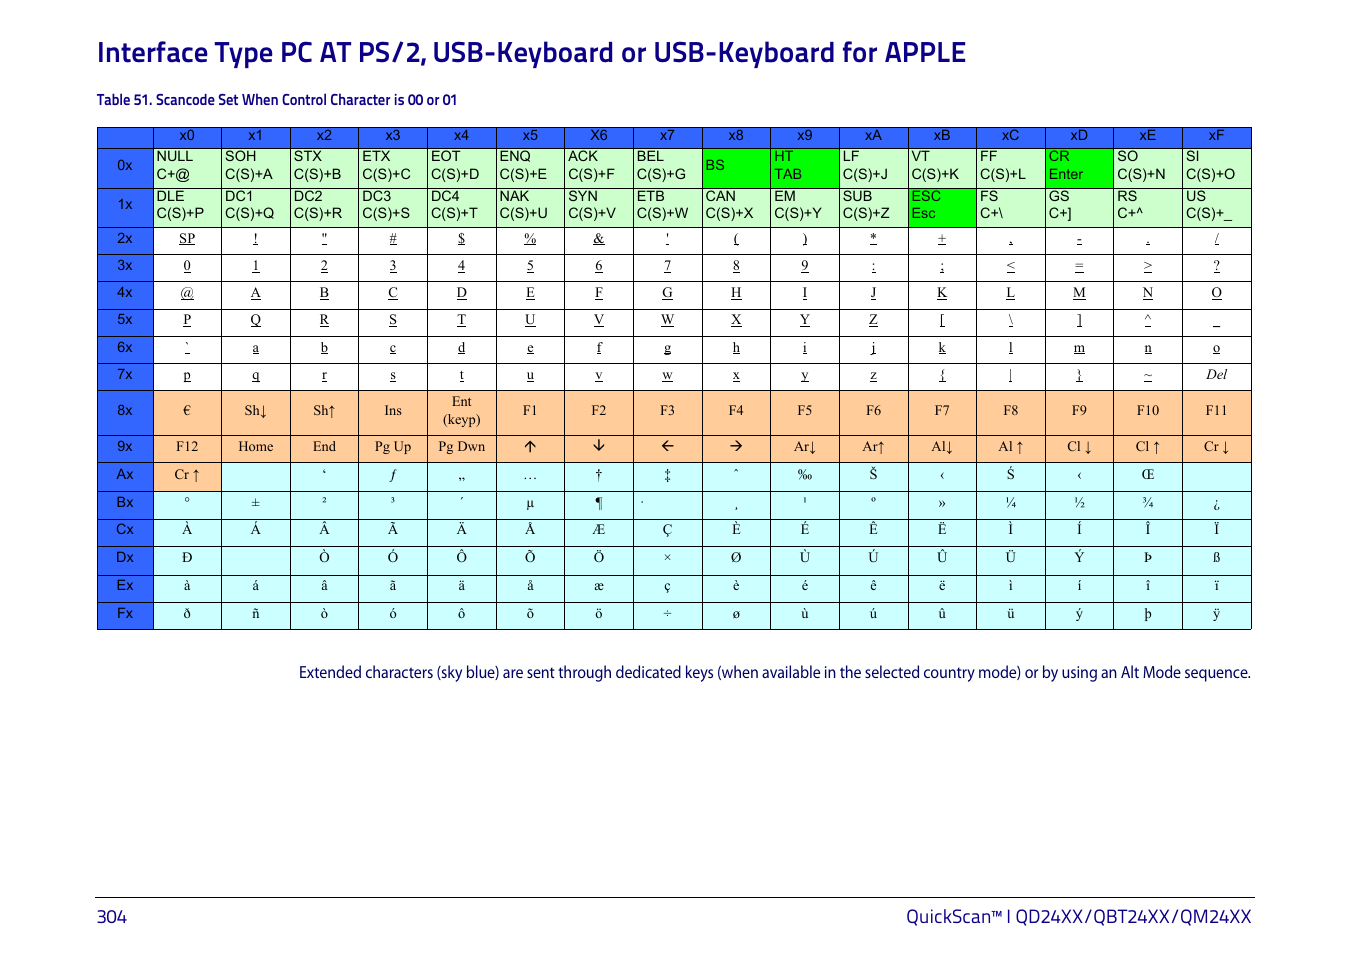Click the HT TAB cell
Image resolution: width=1350 pixels, height=954 pixels.
[x=805, y=167]
